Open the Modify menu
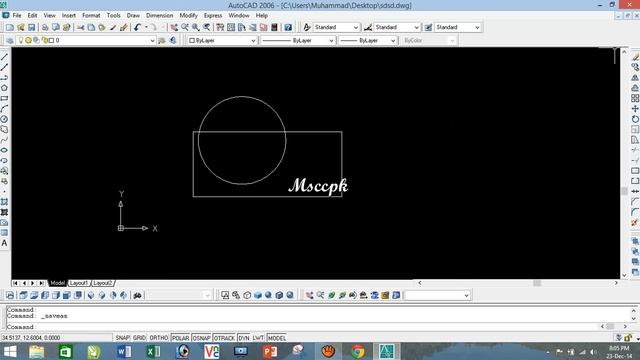The width and height of the screenshot is (640, 360). click(189, 15)
